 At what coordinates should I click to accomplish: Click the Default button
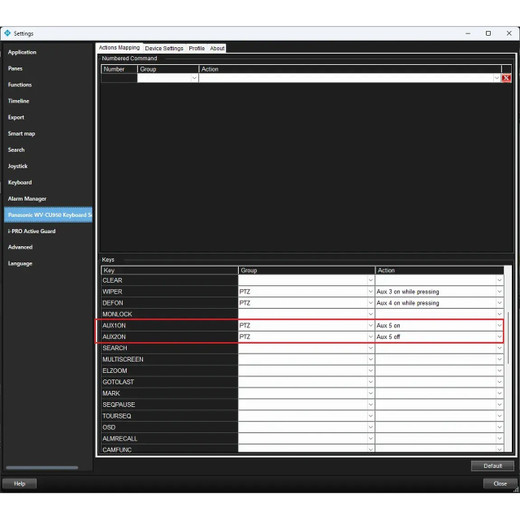492,466
